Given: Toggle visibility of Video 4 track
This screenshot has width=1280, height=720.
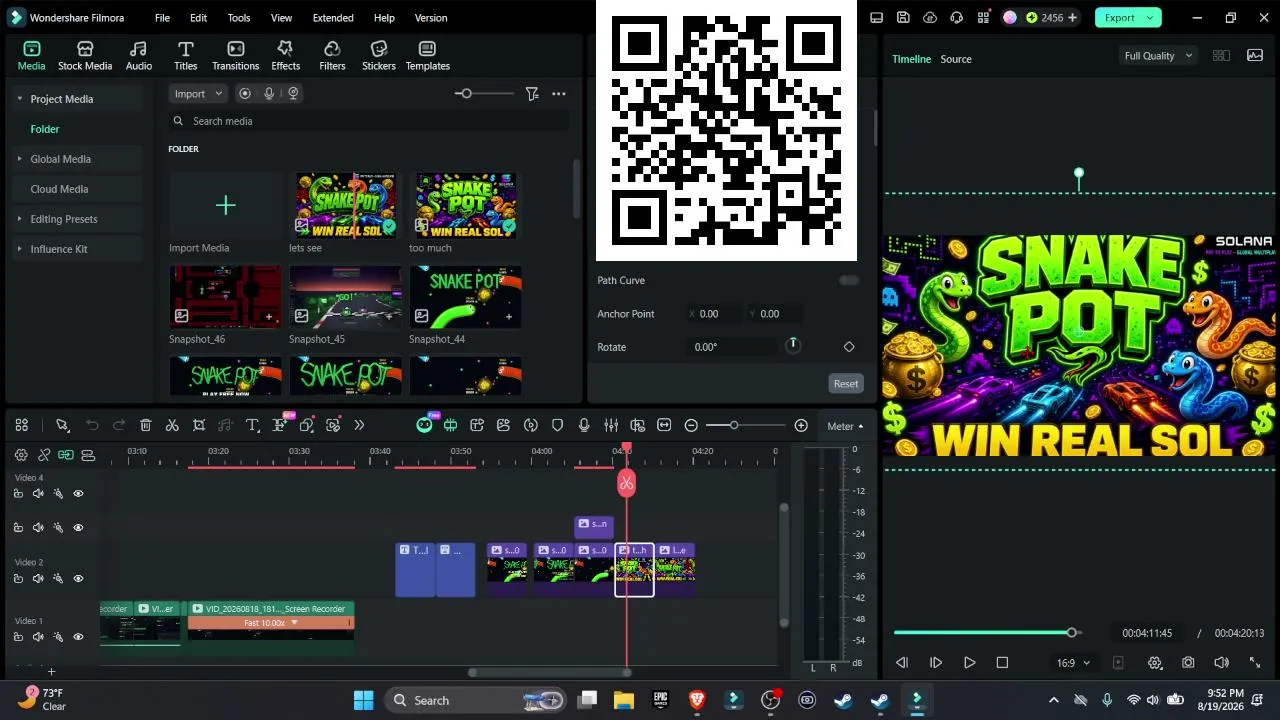Looking at the screenshot, I should 78,493.
